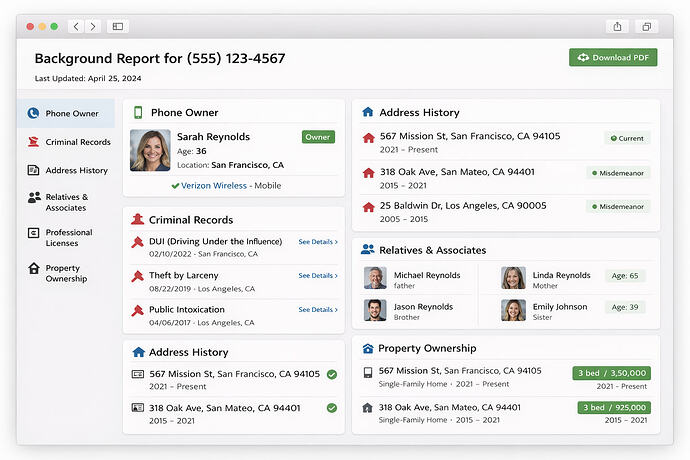This screenshot has width=690, height=460.
Task: Open the Verizon Wireless carrier link
Action: pos(214,186)
